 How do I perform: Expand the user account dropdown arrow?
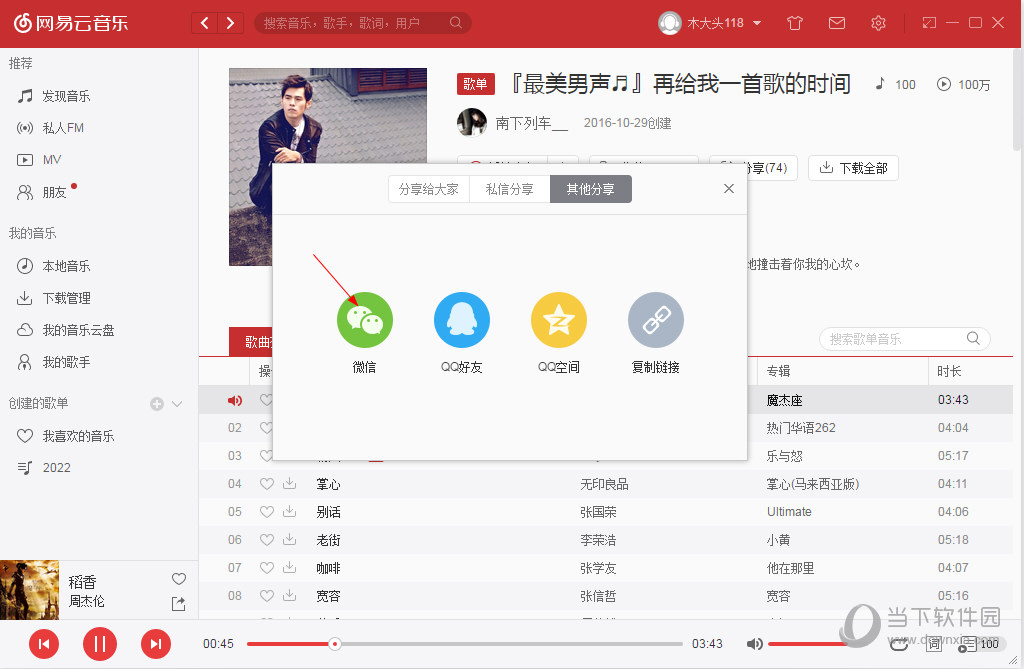click(x=757, y=23)
